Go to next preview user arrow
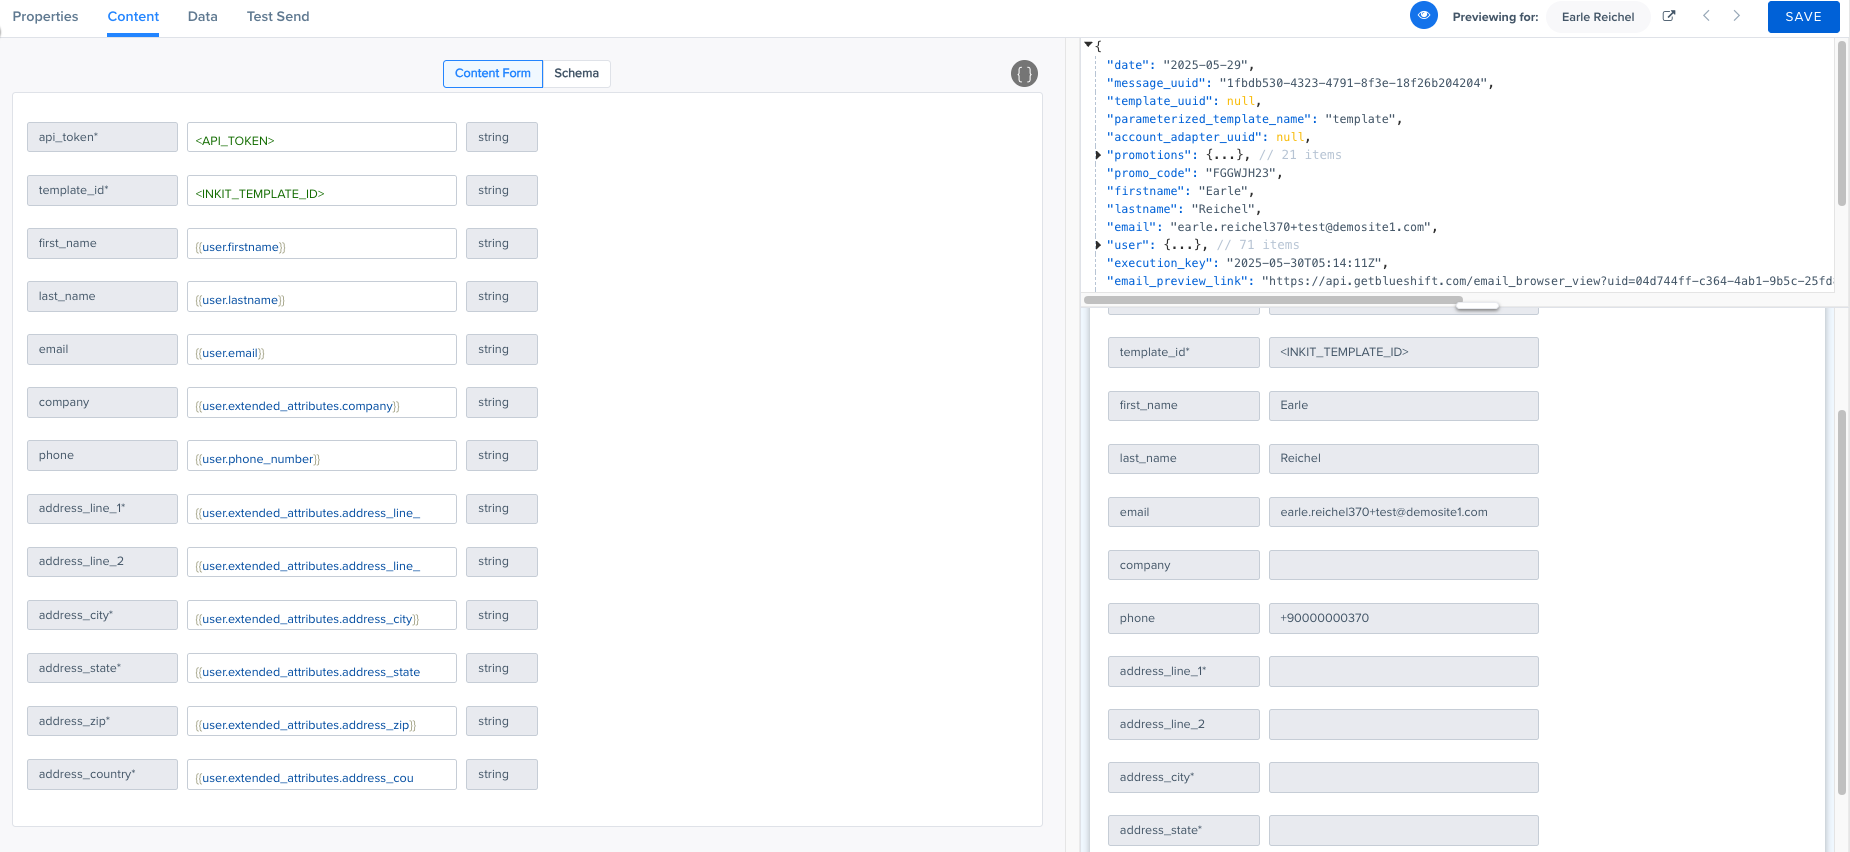The height and width of the screenshot is (852, 1850). point(1737,16)
